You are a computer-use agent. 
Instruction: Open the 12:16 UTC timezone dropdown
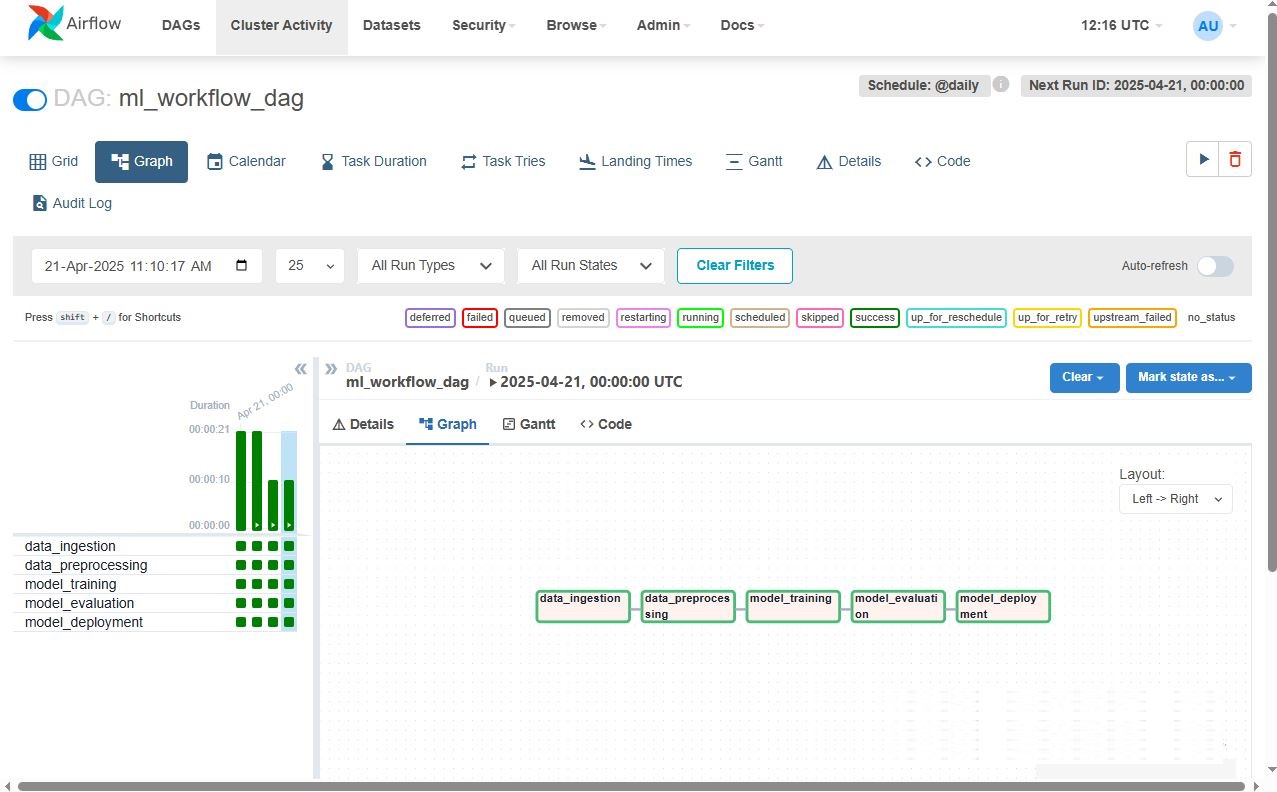(1122, 26)
